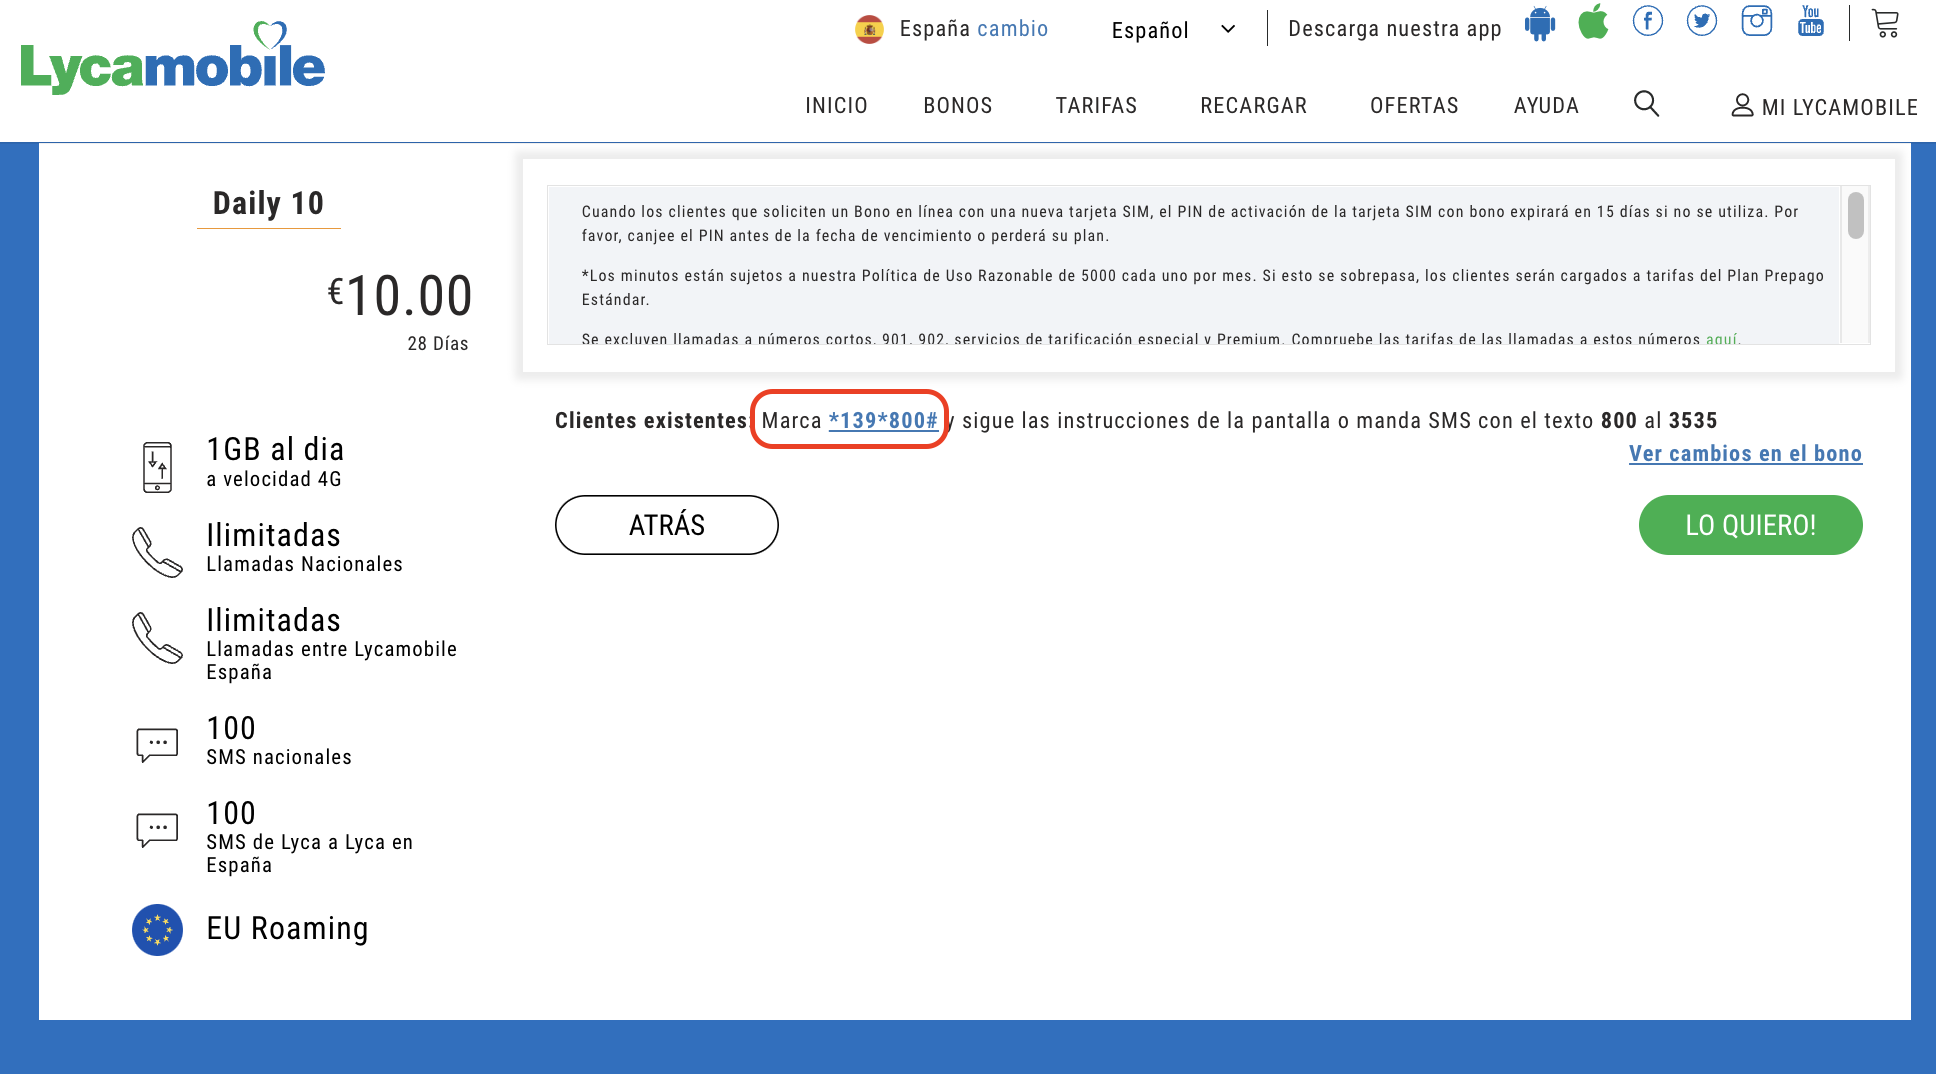The width and height of the screenshot is (1936, 1074).
Task: Click the phone icon beside Llamadas Nacionales
Action: [157, 552]
